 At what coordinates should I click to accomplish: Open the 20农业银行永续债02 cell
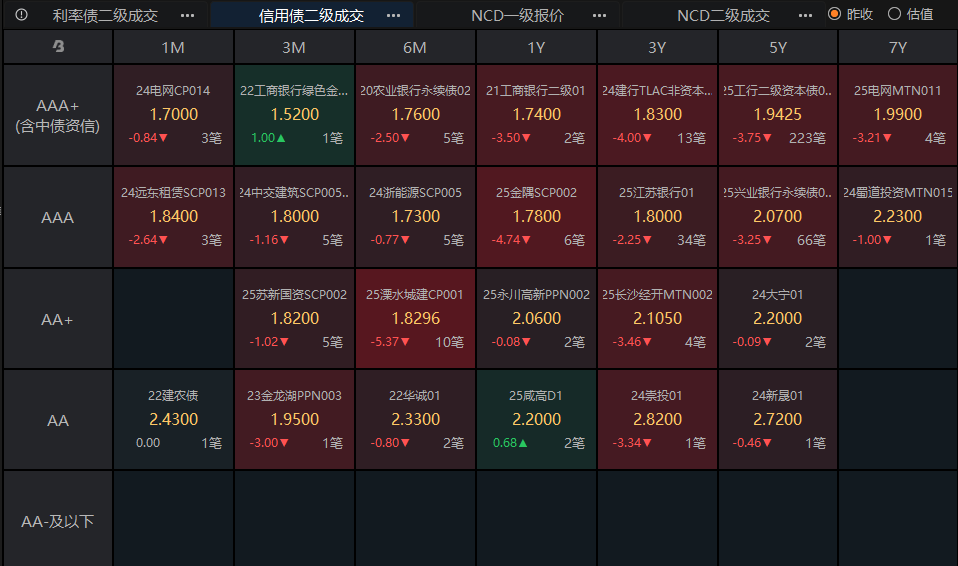415,115
